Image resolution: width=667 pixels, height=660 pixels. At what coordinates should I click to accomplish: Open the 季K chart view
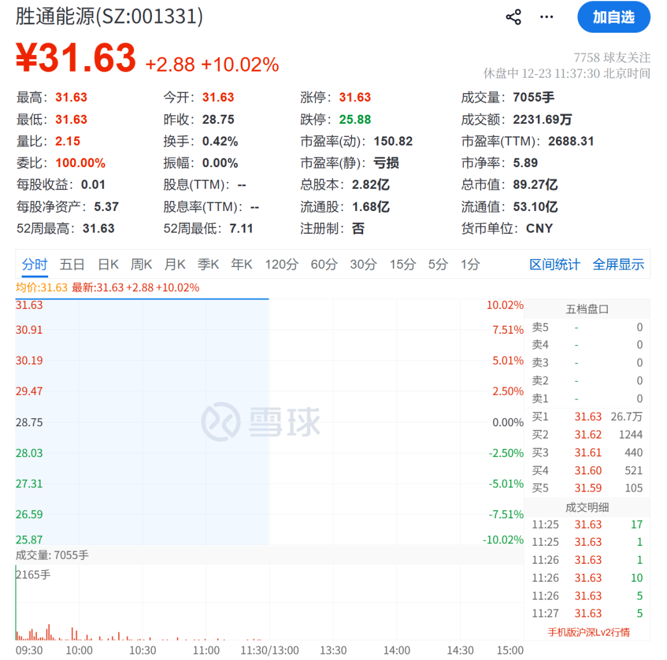coord(208,265)
